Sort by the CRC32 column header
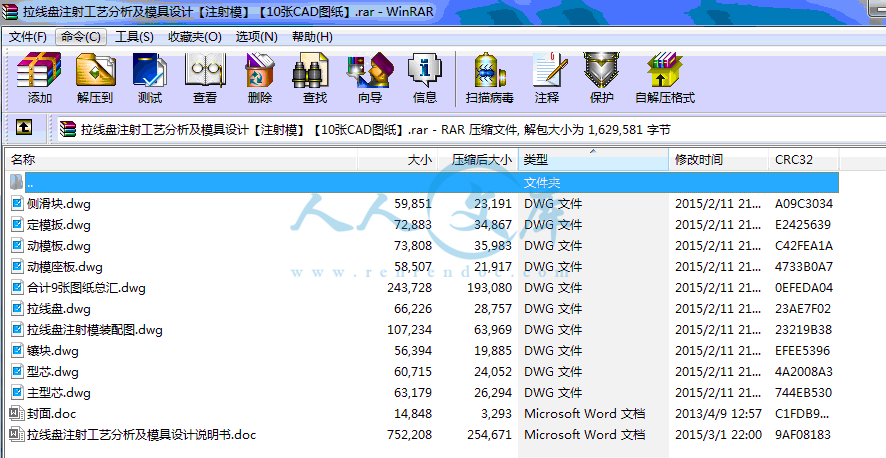Screen dimensions: 886x458 tap(804, 160)
